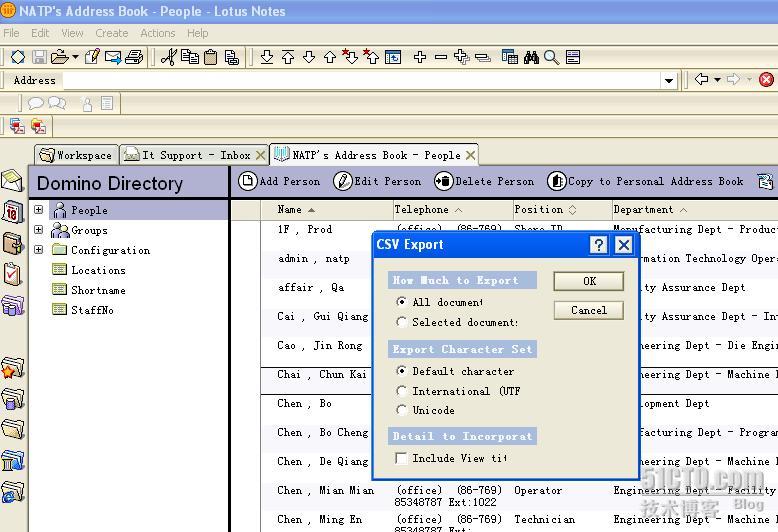
Task: Select the International (UTF) radio option
Action: [401, 391]
